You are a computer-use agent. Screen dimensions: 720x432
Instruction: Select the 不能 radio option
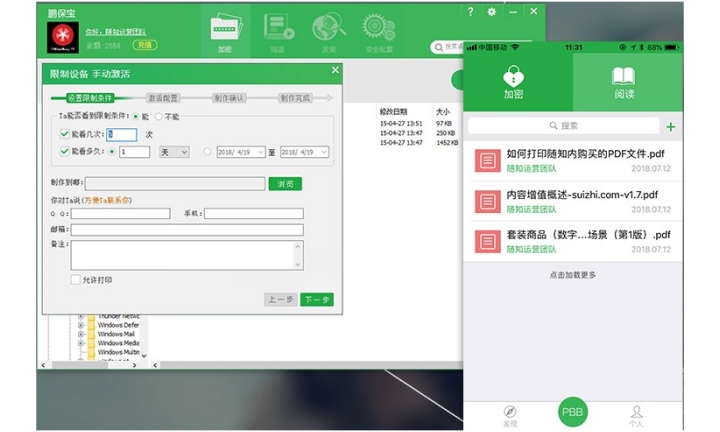[x=159, y=117]
